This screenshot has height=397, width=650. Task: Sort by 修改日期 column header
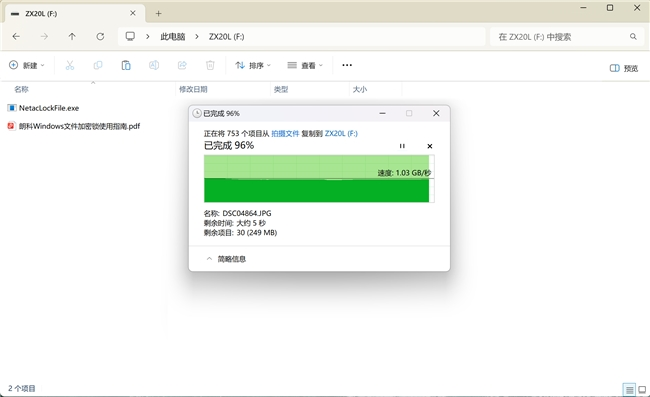(193, 89)
